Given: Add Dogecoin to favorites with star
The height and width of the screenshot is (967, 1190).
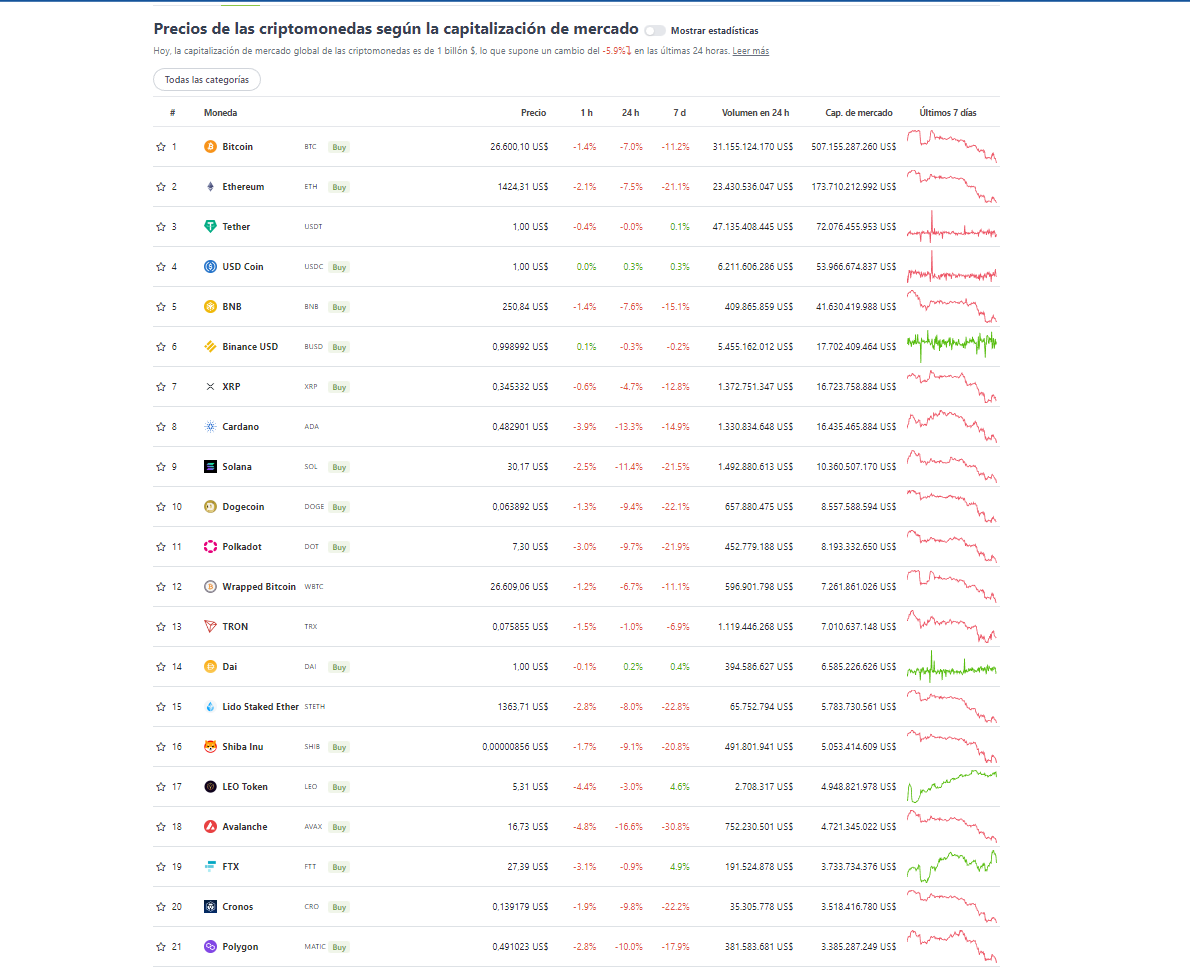Looking at the screenshot, I should [161, 506].
